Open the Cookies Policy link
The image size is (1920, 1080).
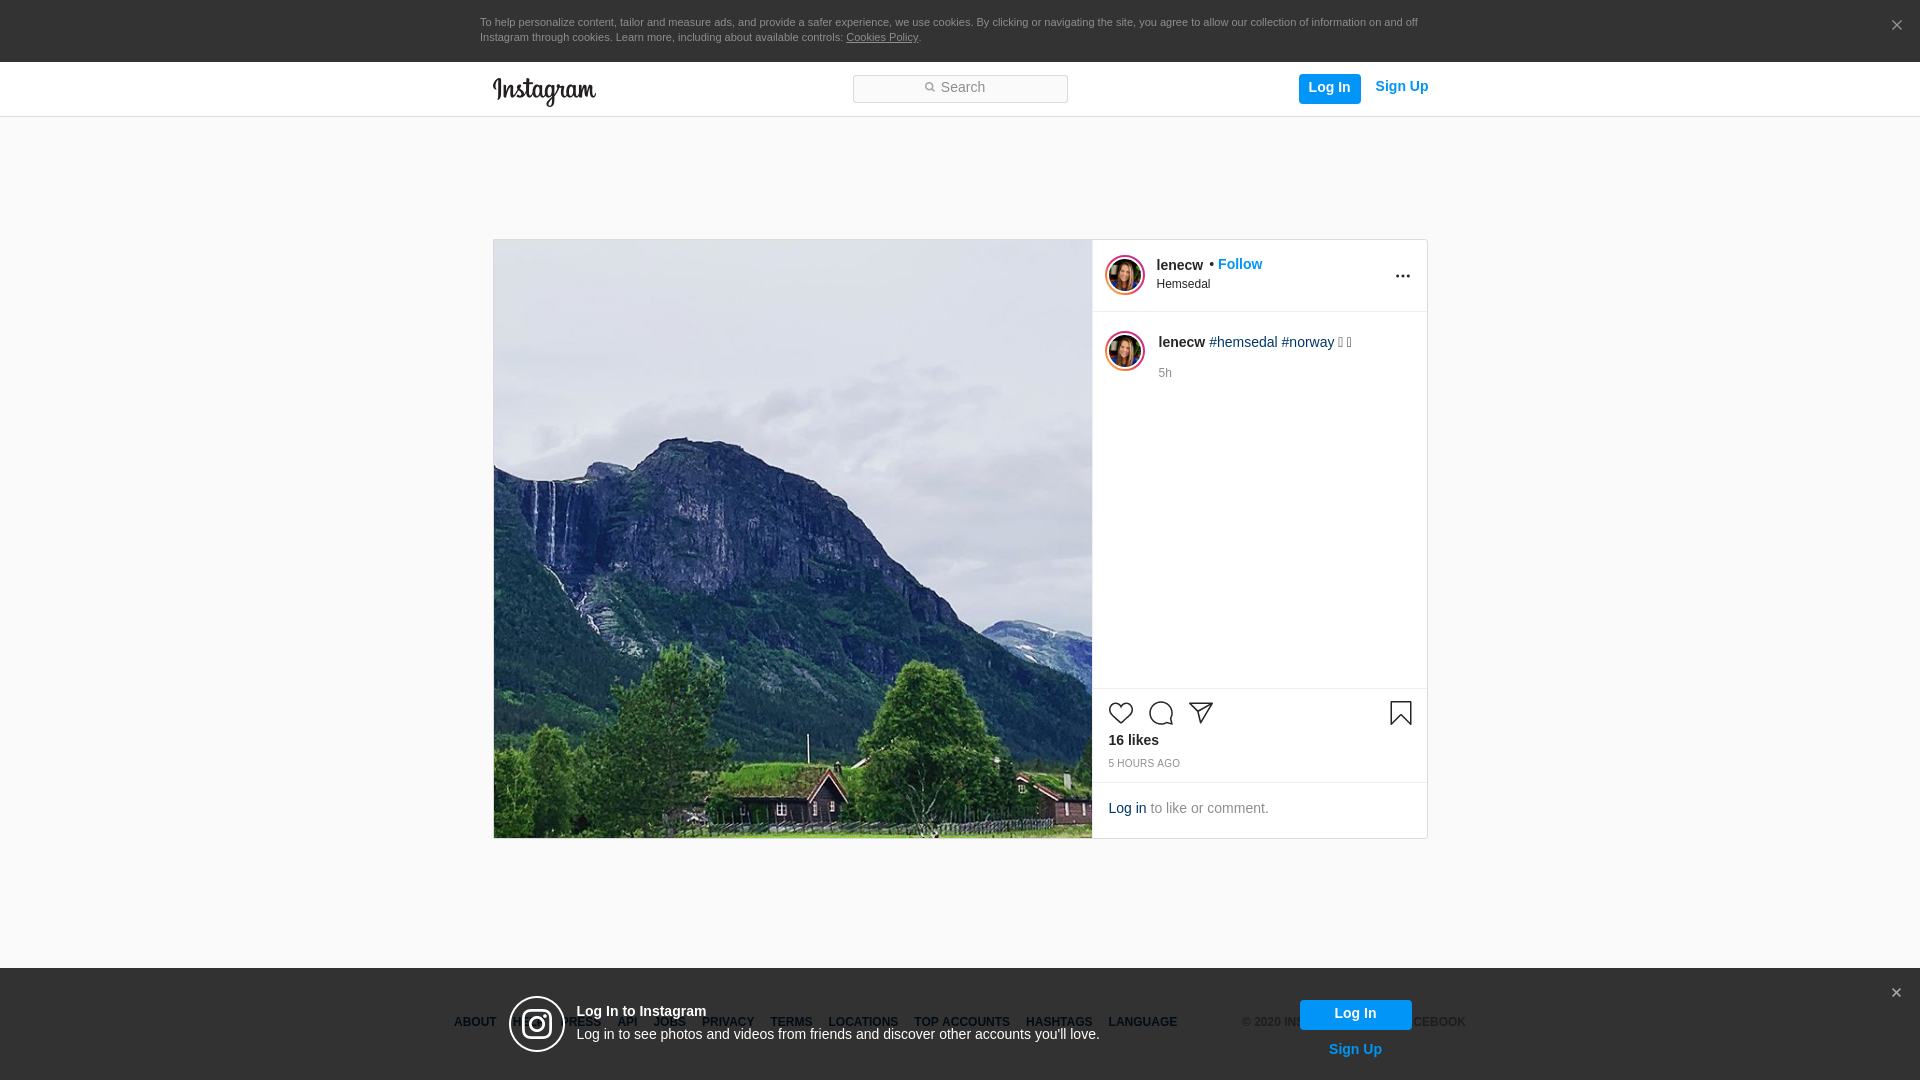(x=881, y=37)
